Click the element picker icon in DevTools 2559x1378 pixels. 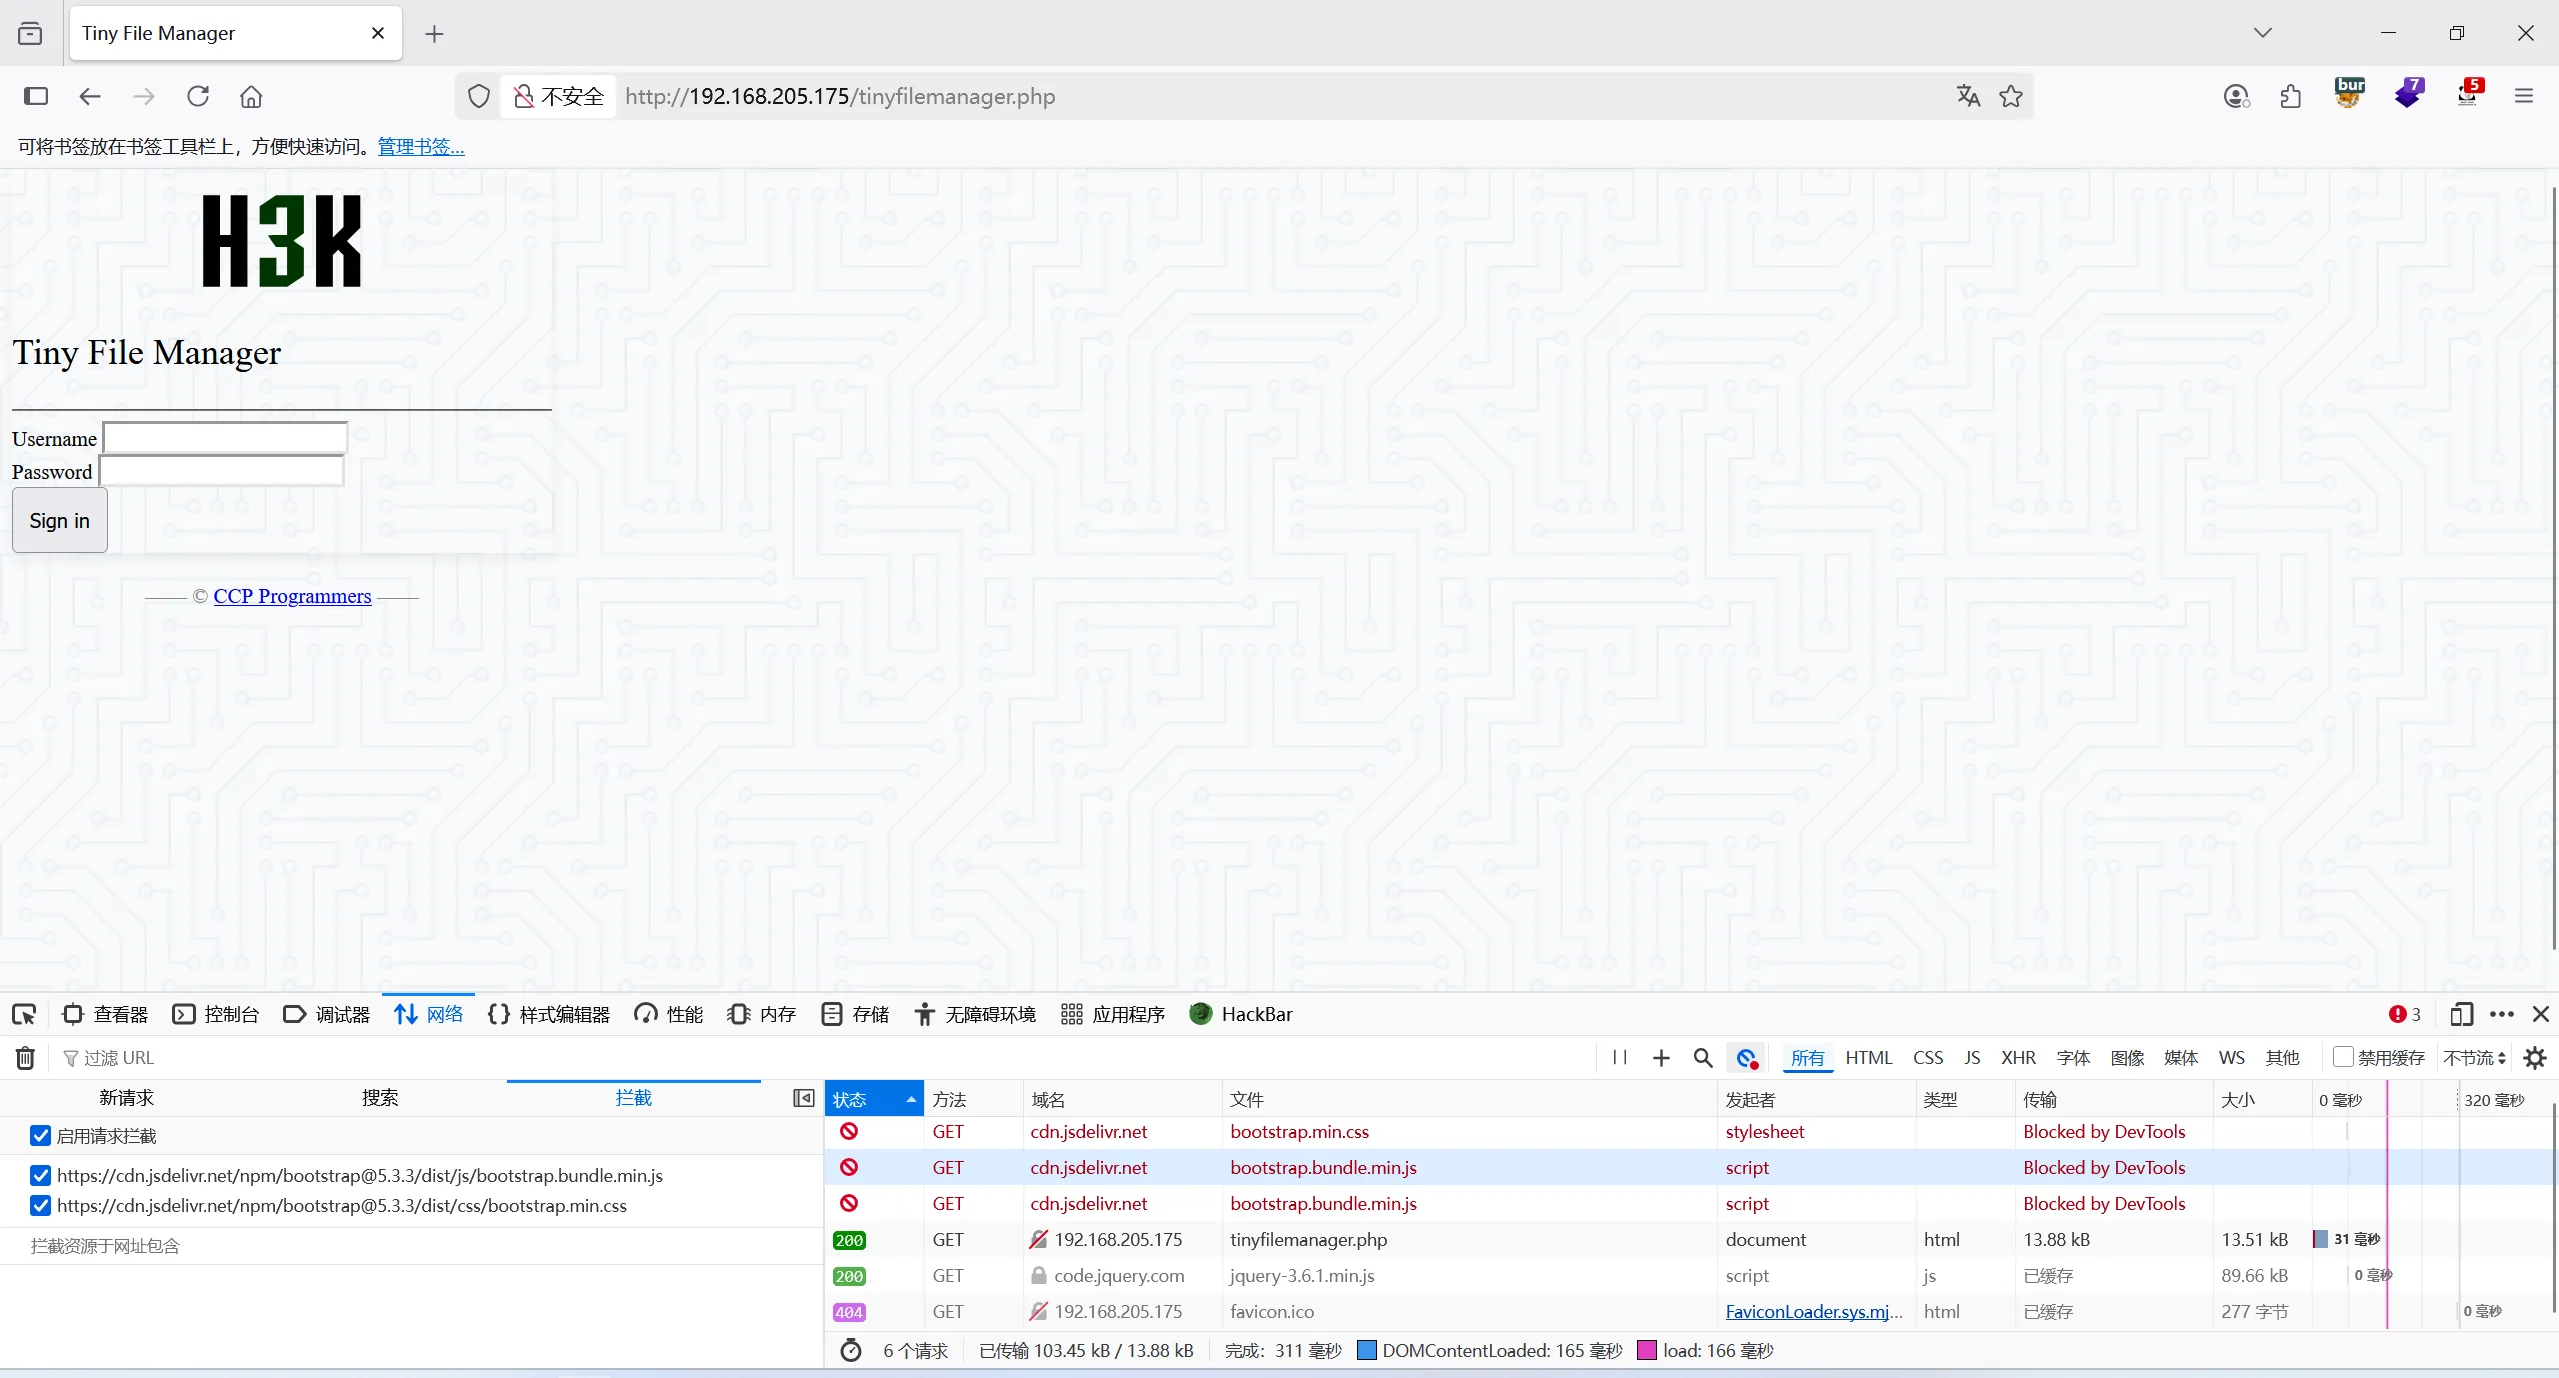(x=24, y=1014)
